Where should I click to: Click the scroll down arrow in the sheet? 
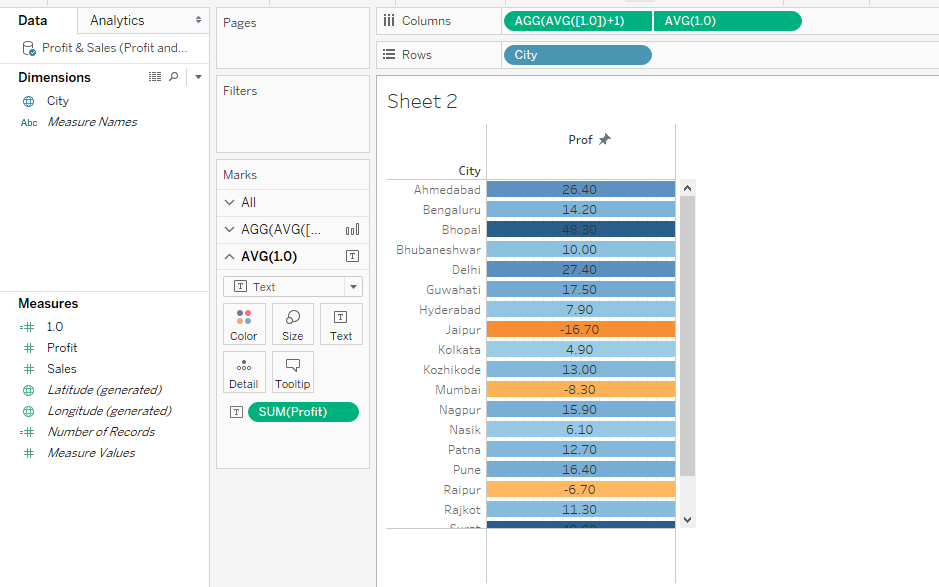point(686,519)
